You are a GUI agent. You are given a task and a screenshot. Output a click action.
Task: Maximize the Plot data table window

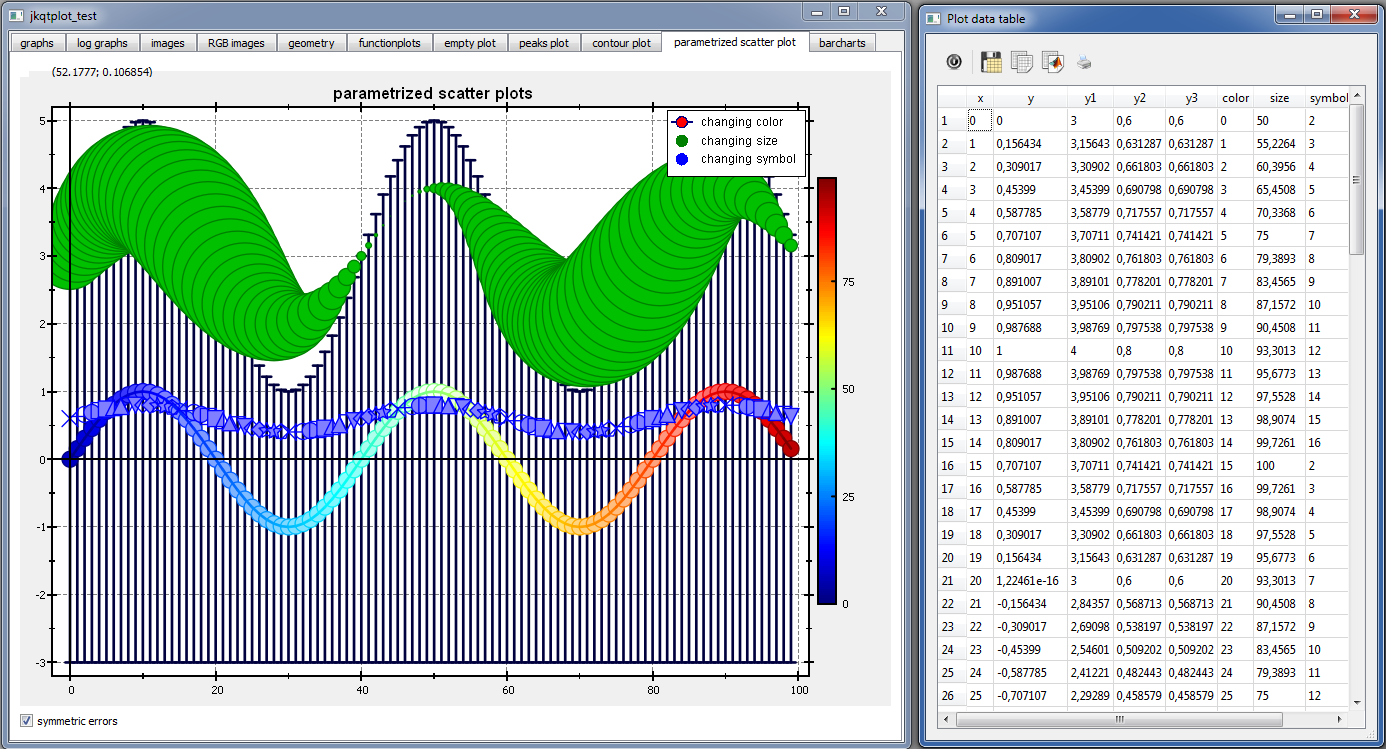tap(1318, 14)
